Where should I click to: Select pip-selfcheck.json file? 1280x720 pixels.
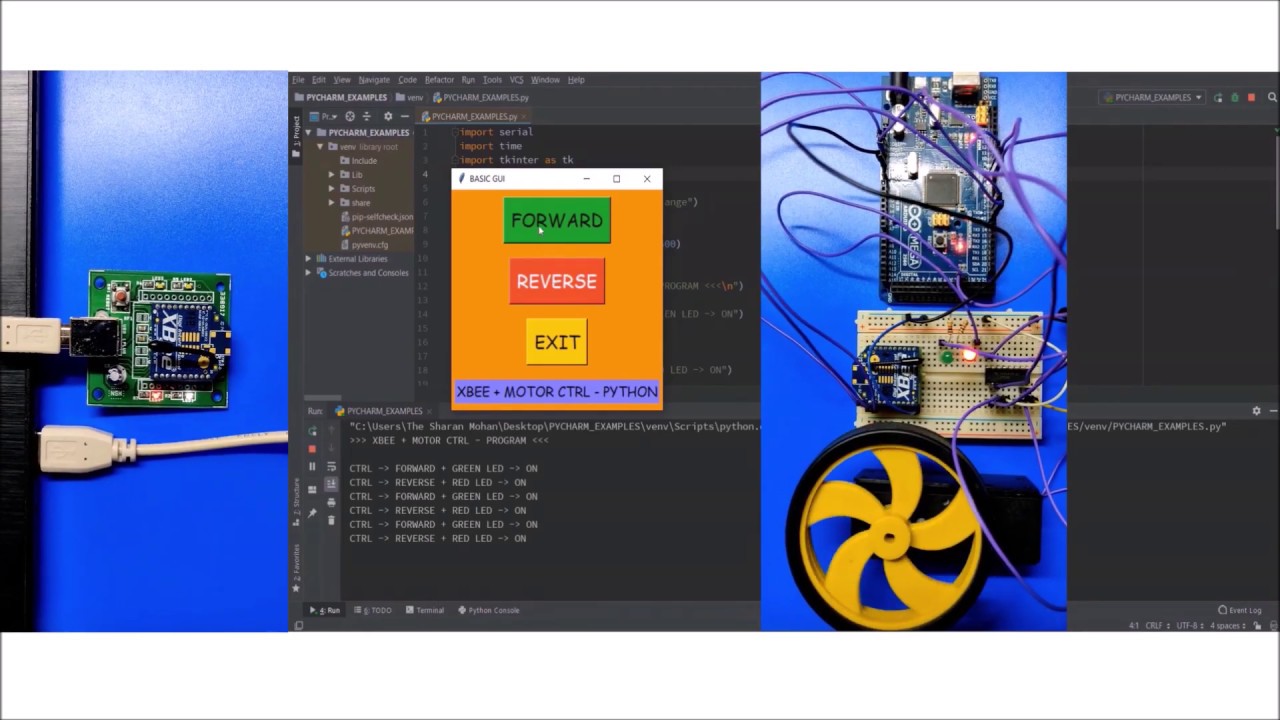pos(376,216)
